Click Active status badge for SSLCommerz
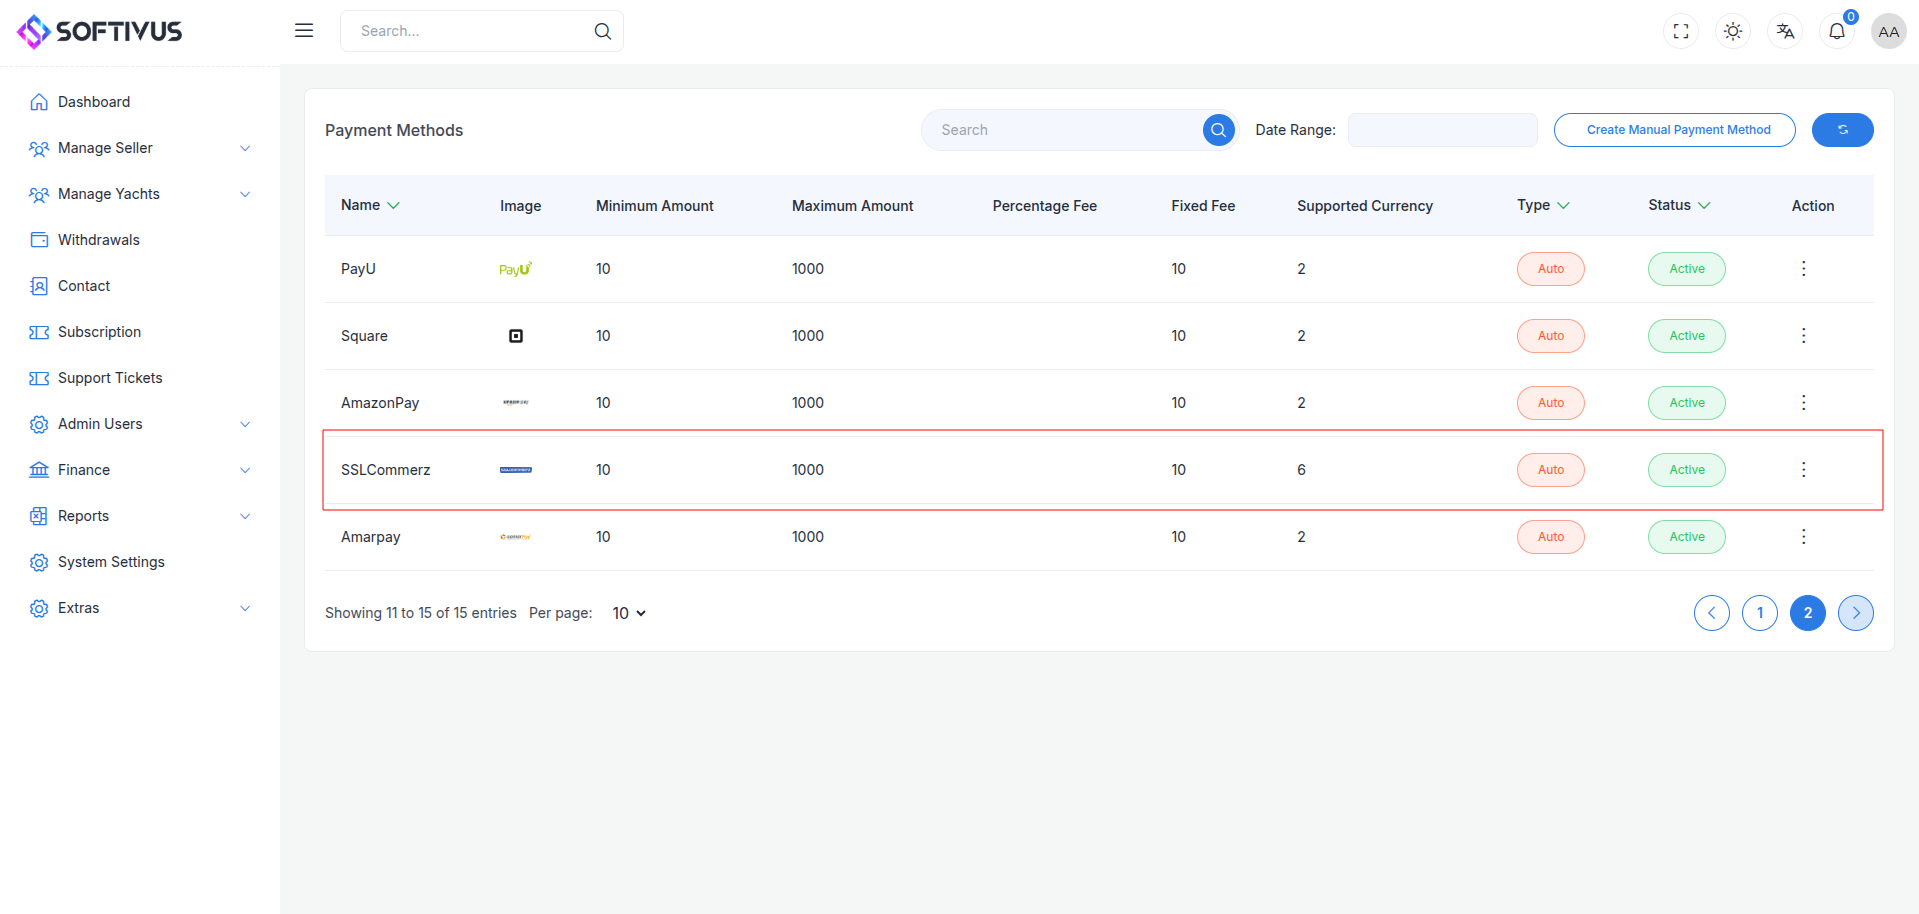This screenshot has height=914, width=1919. (1687, 470)
